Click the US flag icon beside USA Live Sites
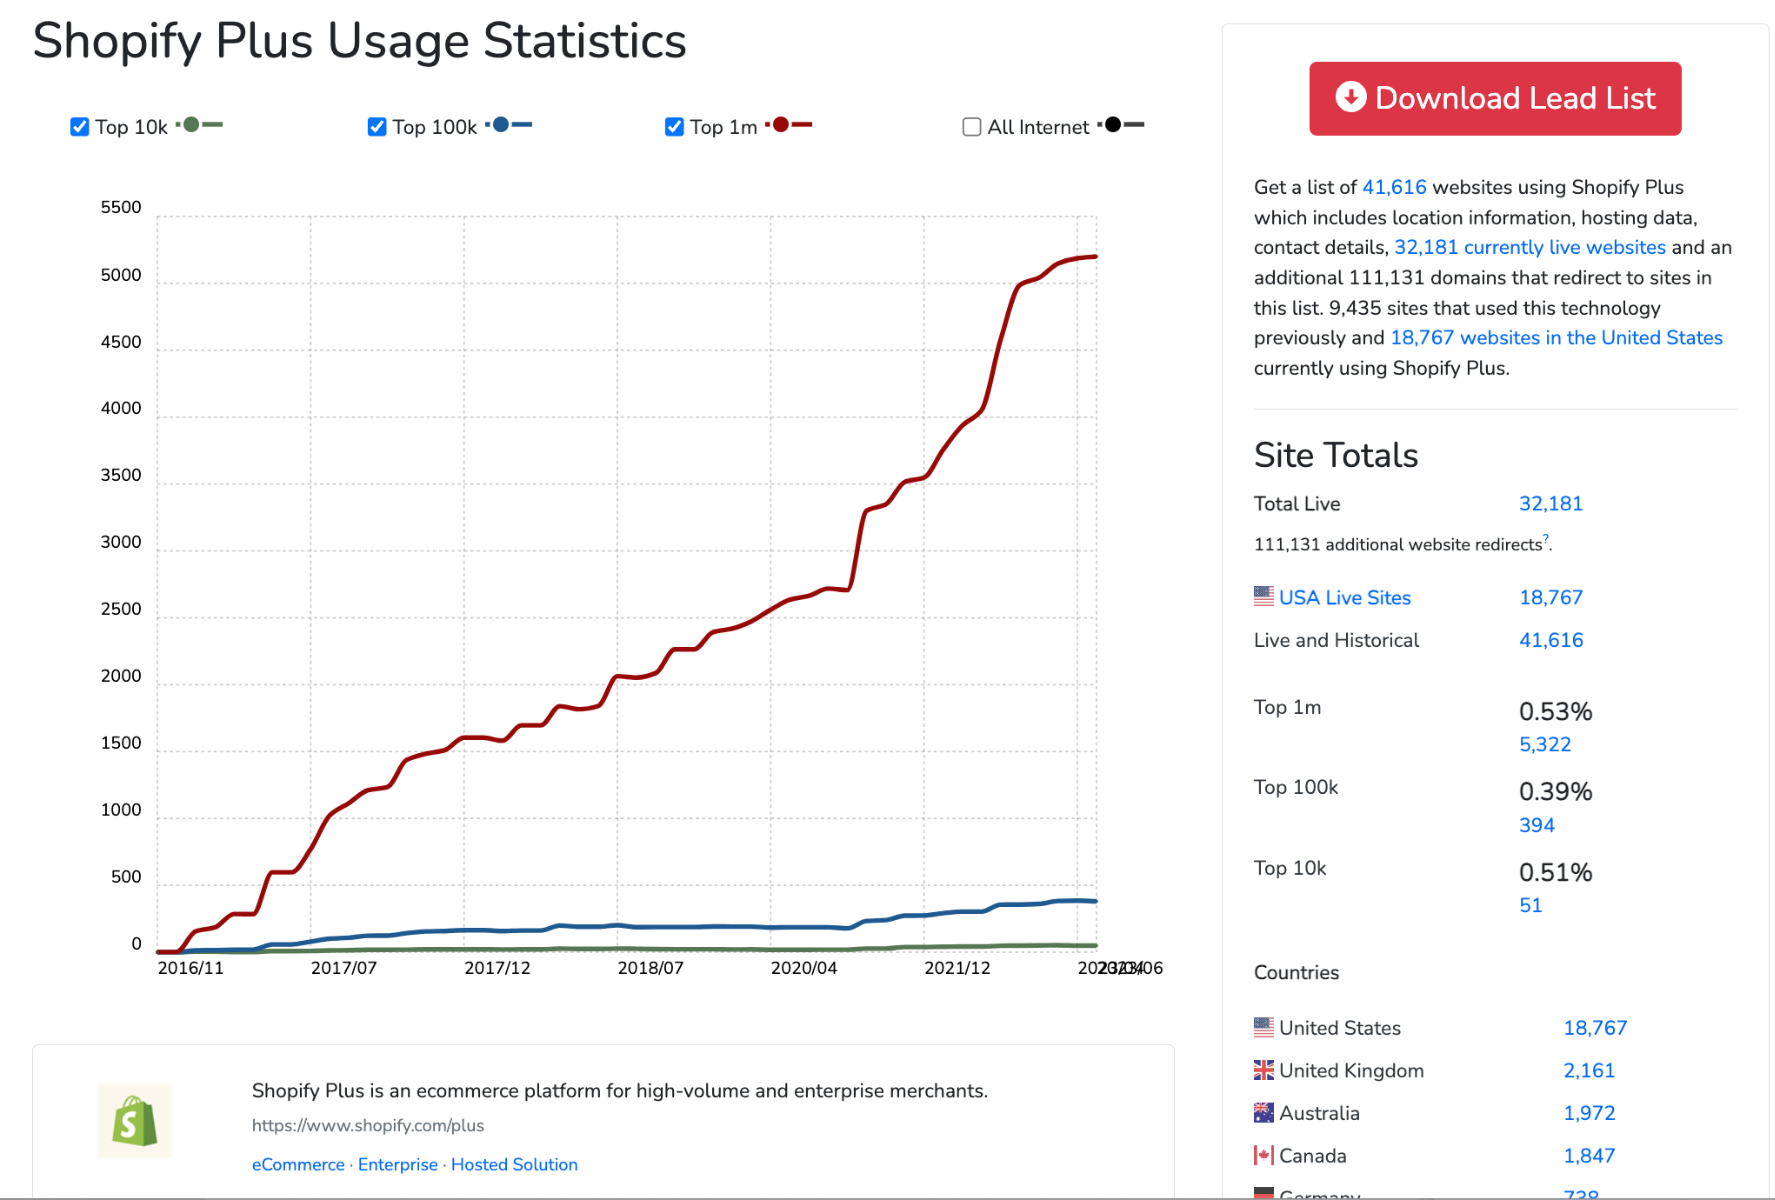Viewport: 1775px width, 1200px height. point(1264,596)
